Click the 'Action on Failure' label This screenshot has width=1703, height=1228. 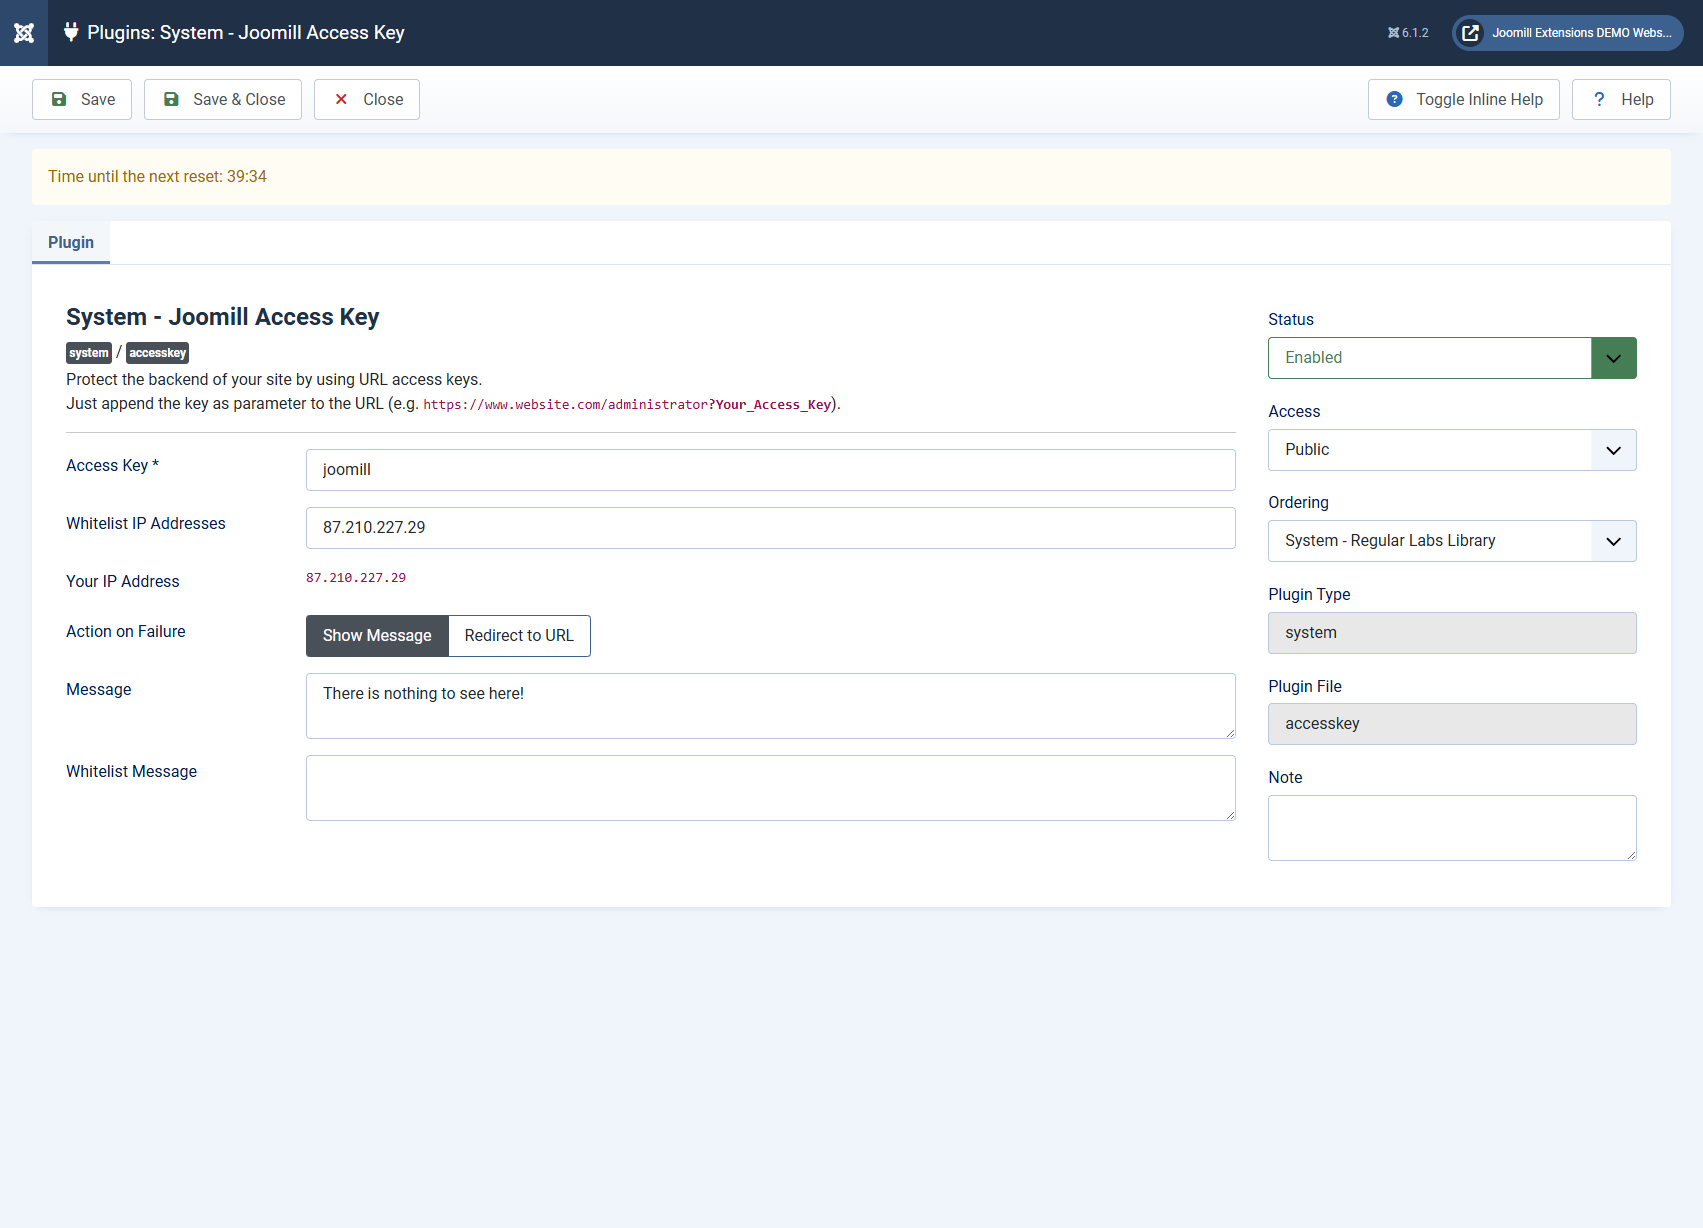coord(126,632)
